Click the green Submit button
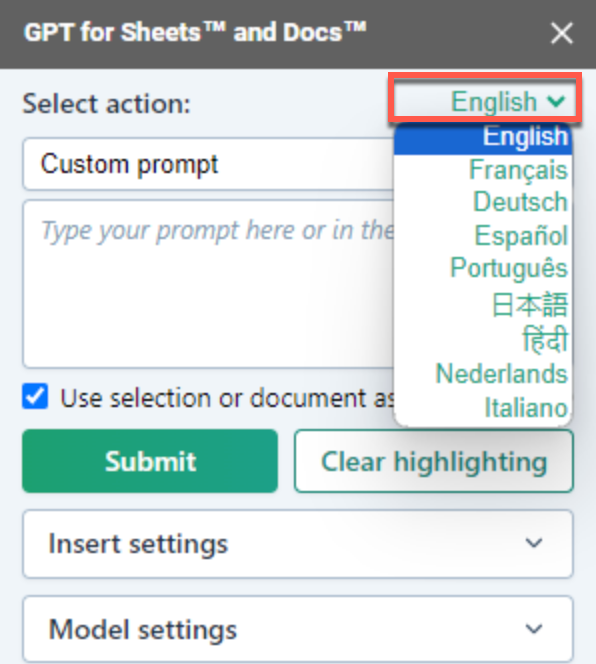This screenshot has width=596, height=664. pos(150,461)
